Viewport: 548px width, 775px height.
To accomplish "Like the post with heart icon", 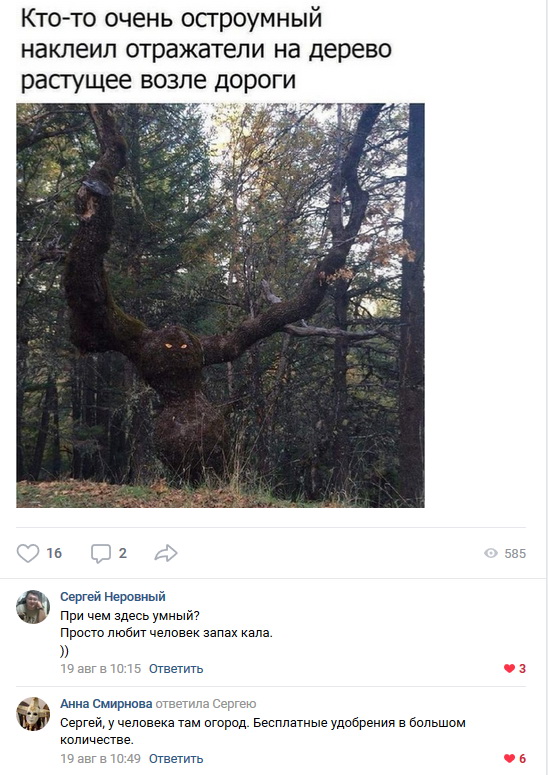I will pos(28,553).
